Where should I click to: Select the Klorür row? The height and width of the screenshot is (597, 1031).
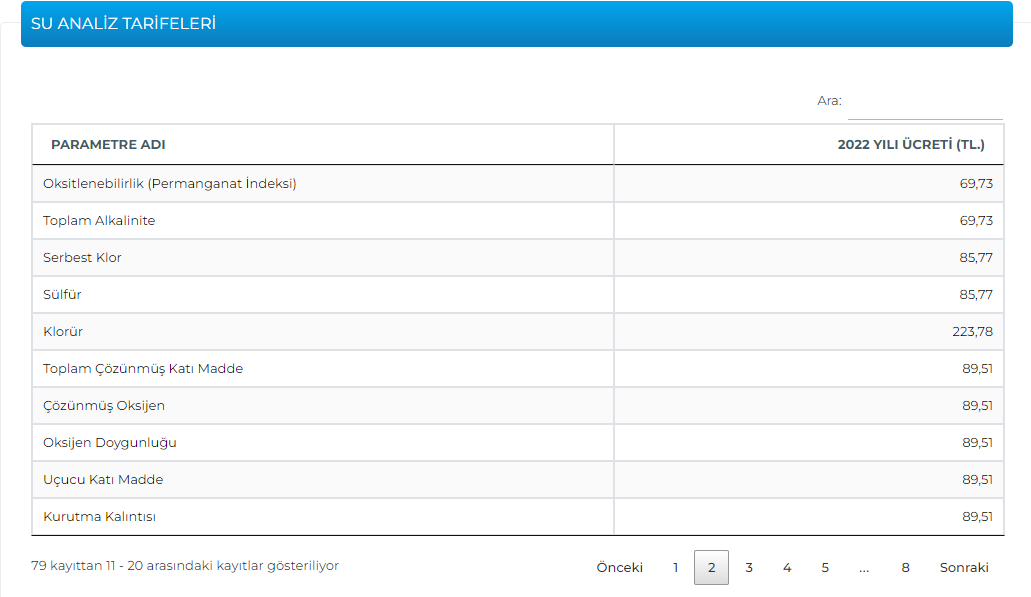(63, 332)
